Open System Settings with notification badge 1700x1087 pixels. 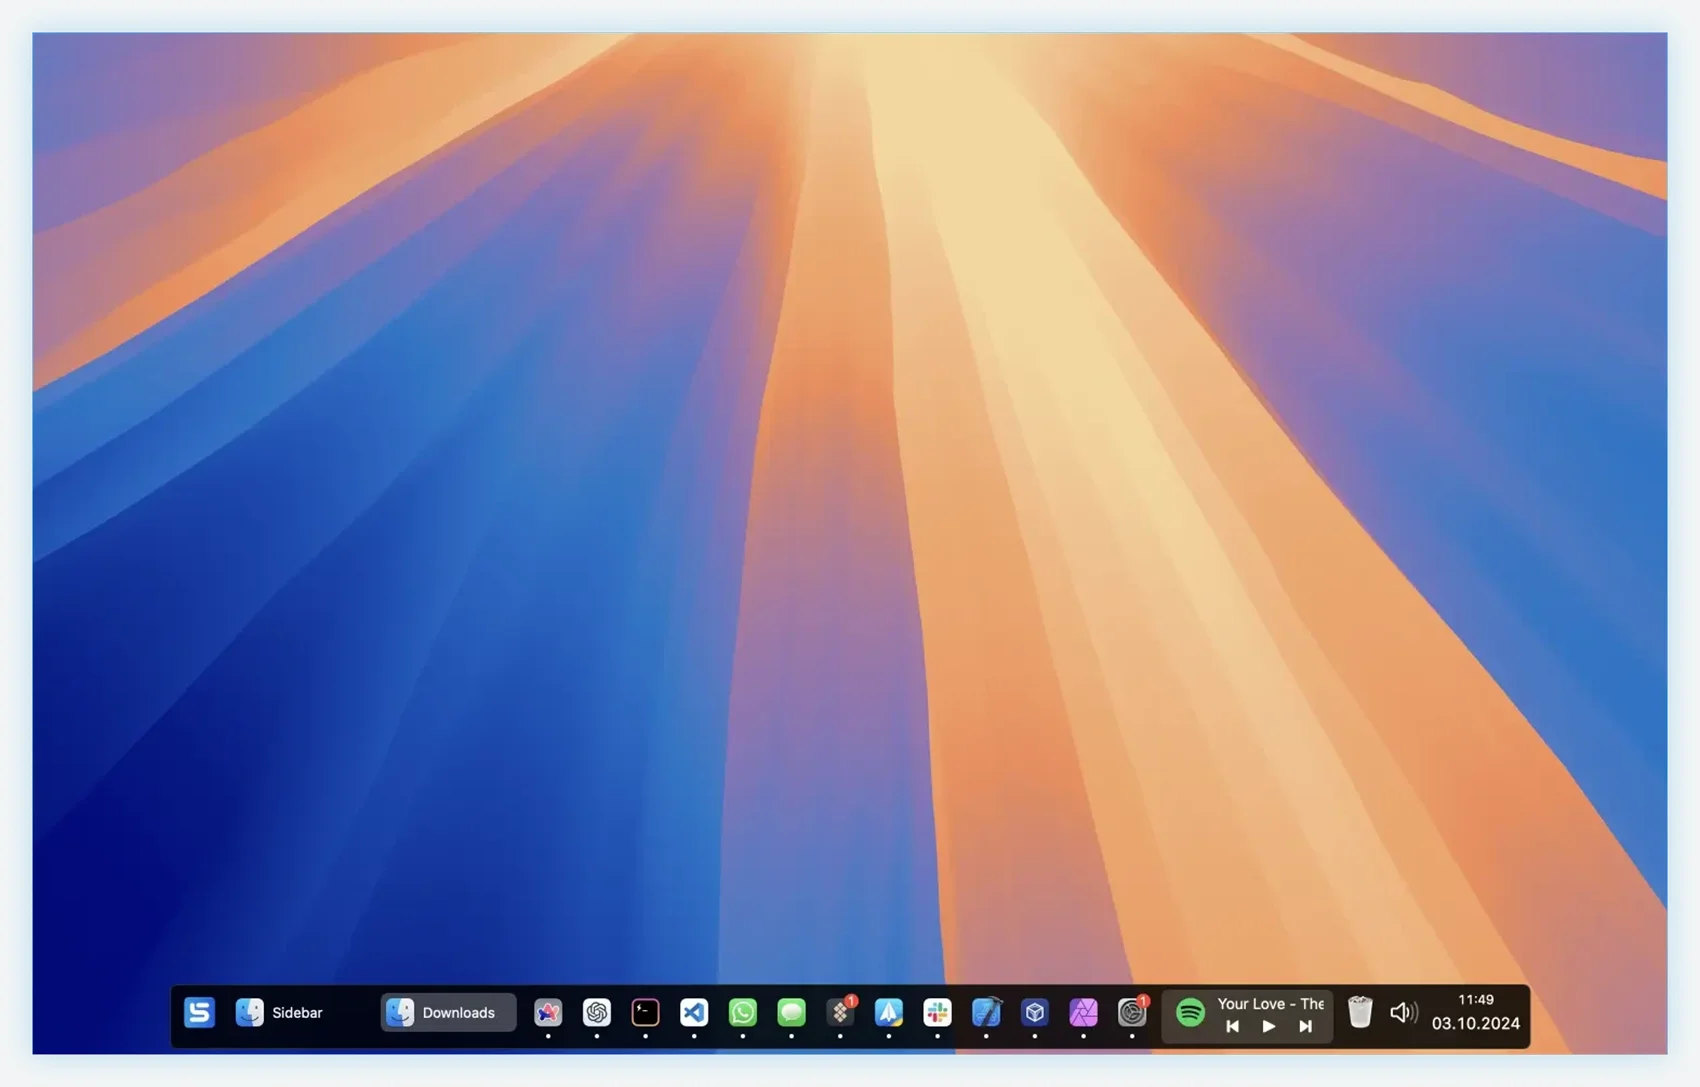point(1133,1013)
